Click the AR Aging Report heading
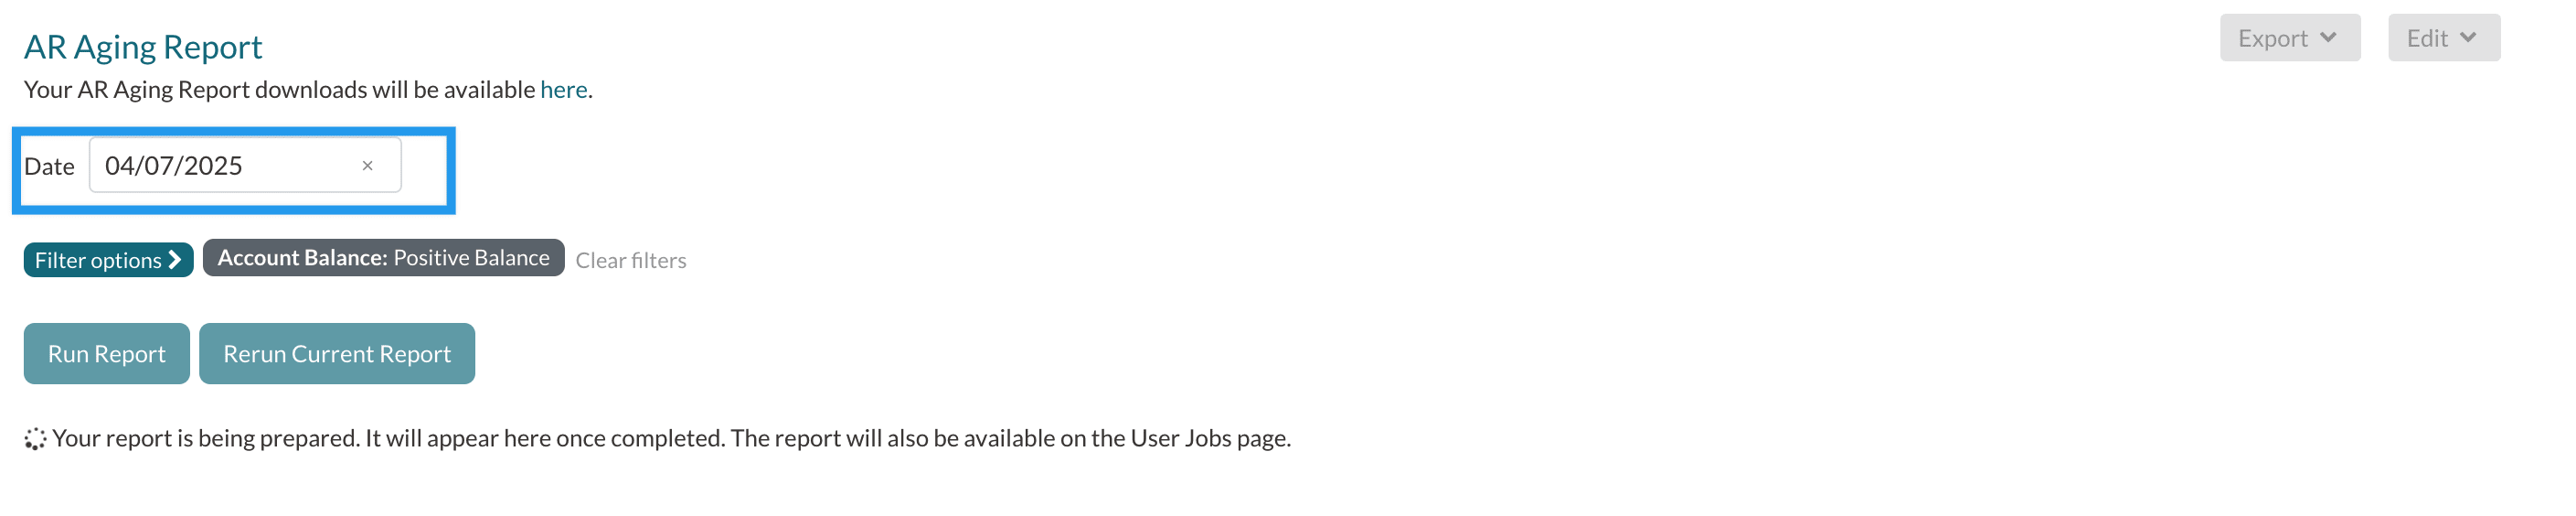 pyautogui.click(x=143, y=47)
